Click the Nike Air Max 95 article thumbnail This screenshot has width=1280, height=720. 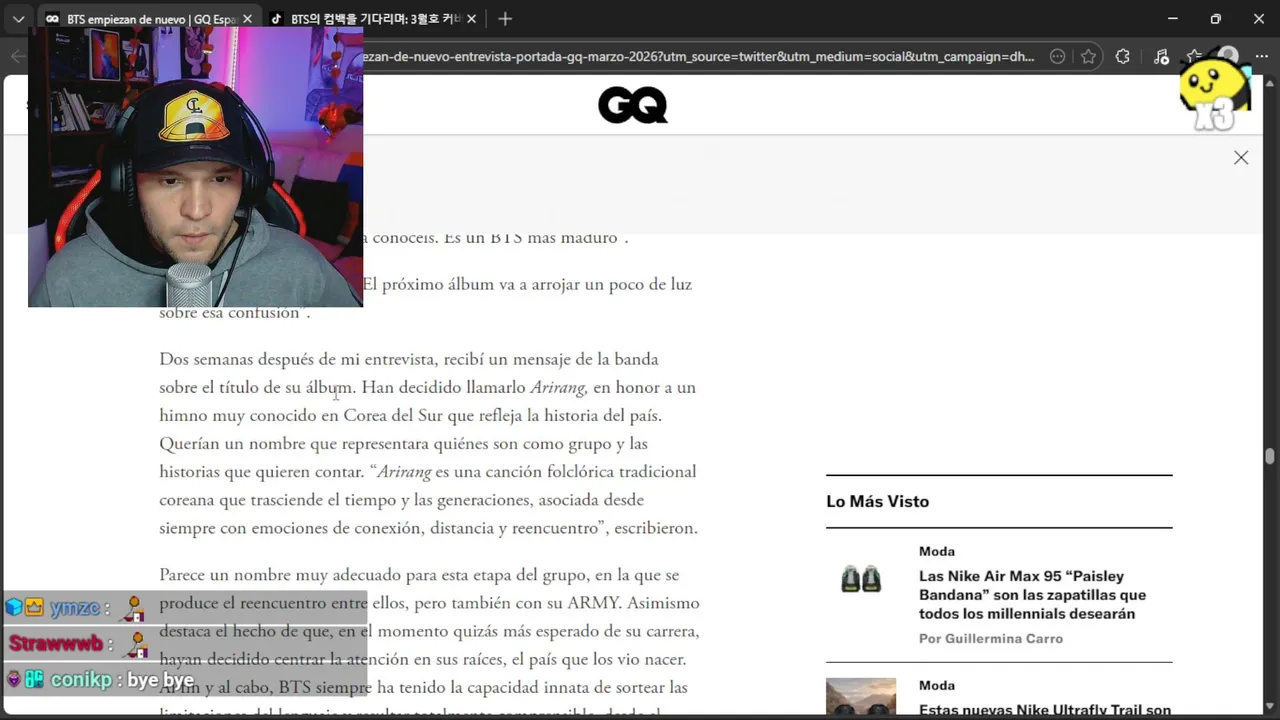coord(861,579)
